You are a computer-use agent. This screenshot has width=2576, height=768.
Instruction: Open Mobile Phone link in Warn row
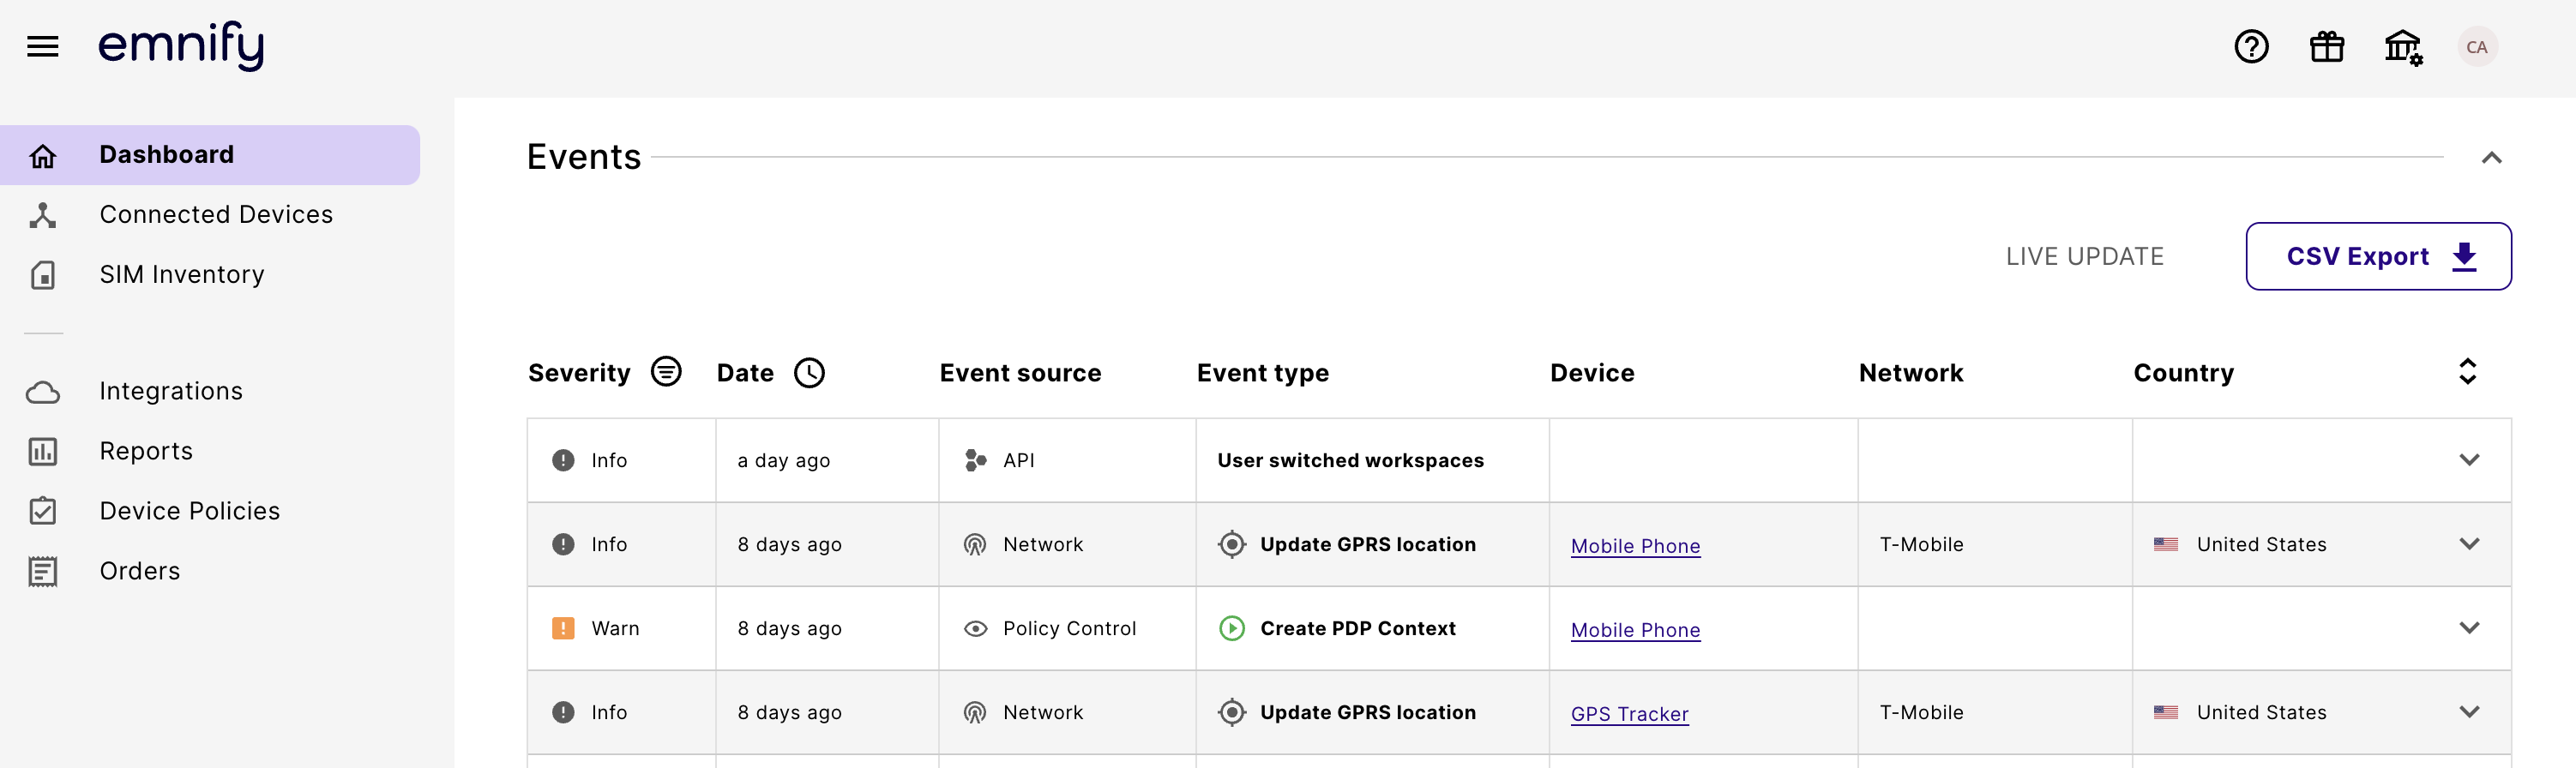[1635, 630]
